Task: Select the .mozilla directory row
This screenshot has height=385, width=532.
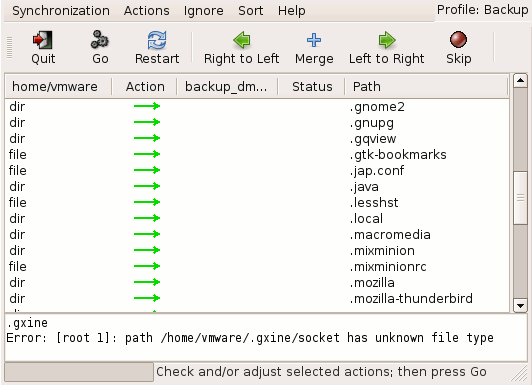Action: [x=257, y=282]
